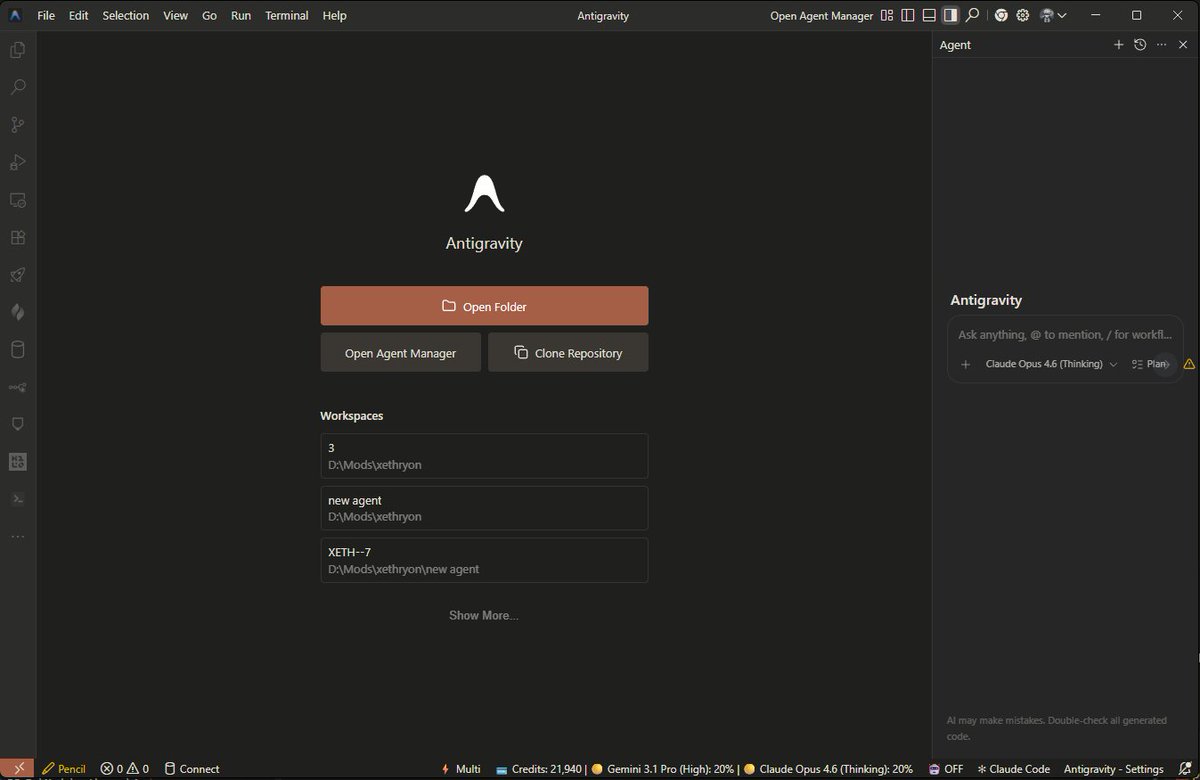
Task: Open the Go menu
Action: pos(209,15)
